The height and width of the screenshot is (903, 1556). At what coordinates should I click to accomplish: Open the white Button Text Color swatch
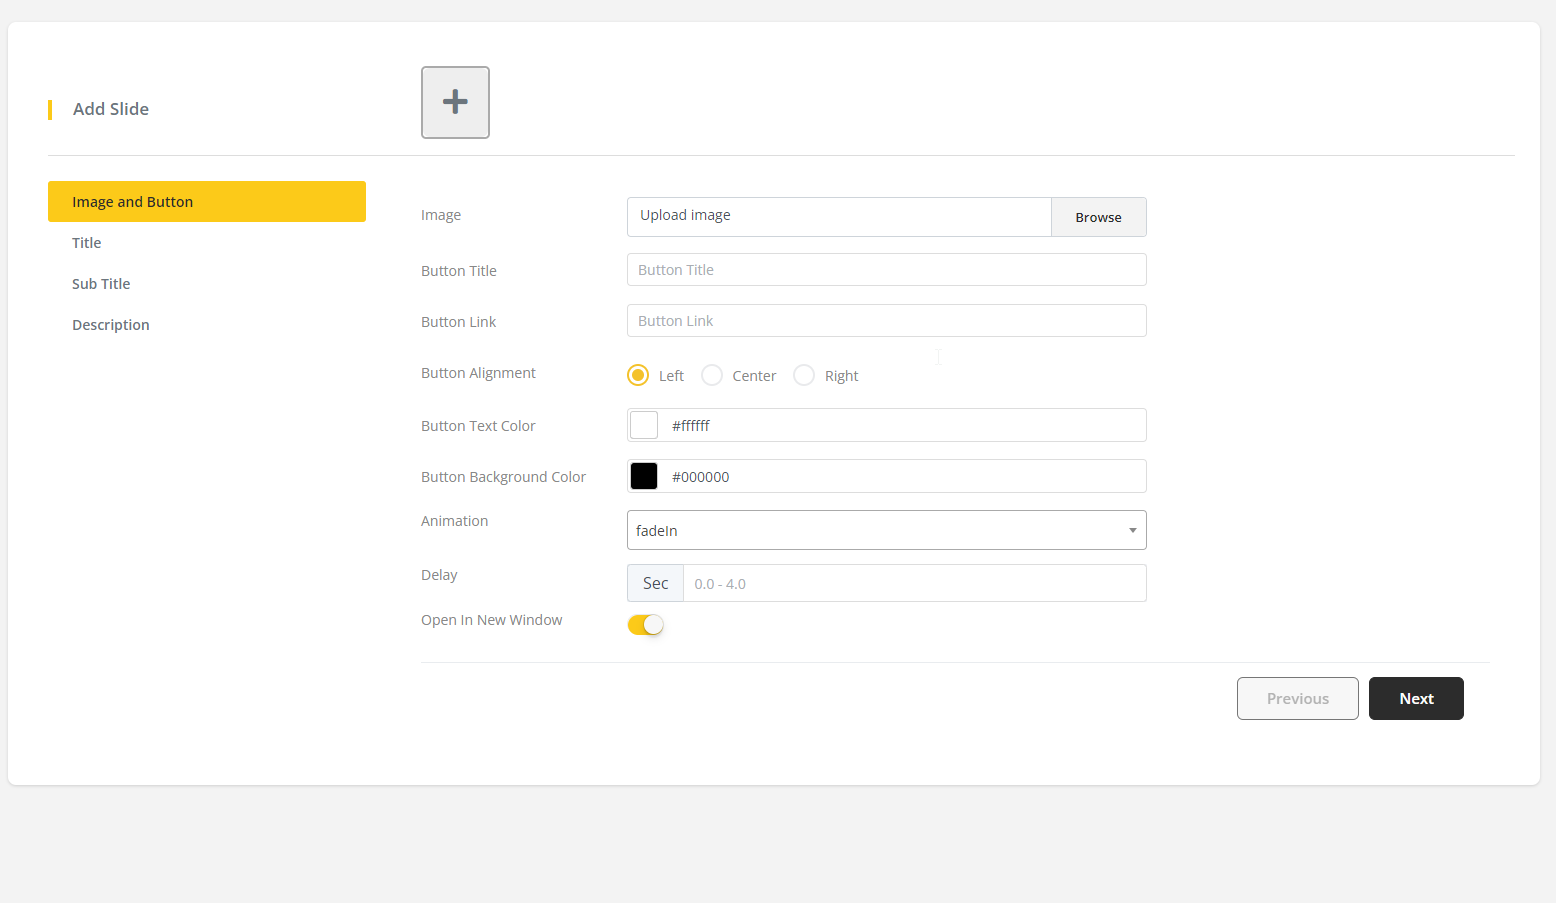[x=644, y=425]
